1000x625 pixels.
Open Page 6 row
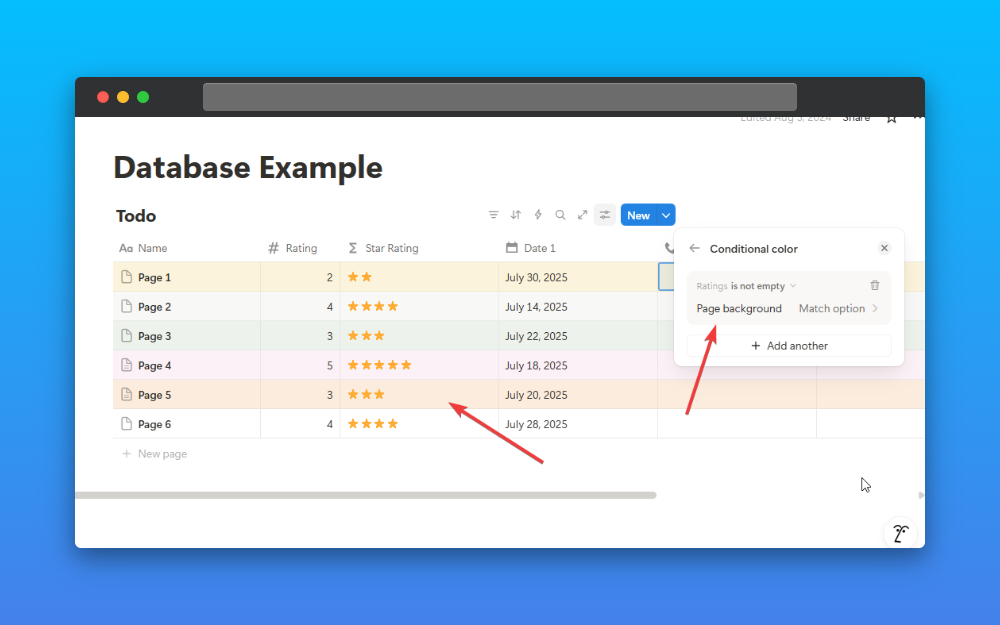[154, 424]
